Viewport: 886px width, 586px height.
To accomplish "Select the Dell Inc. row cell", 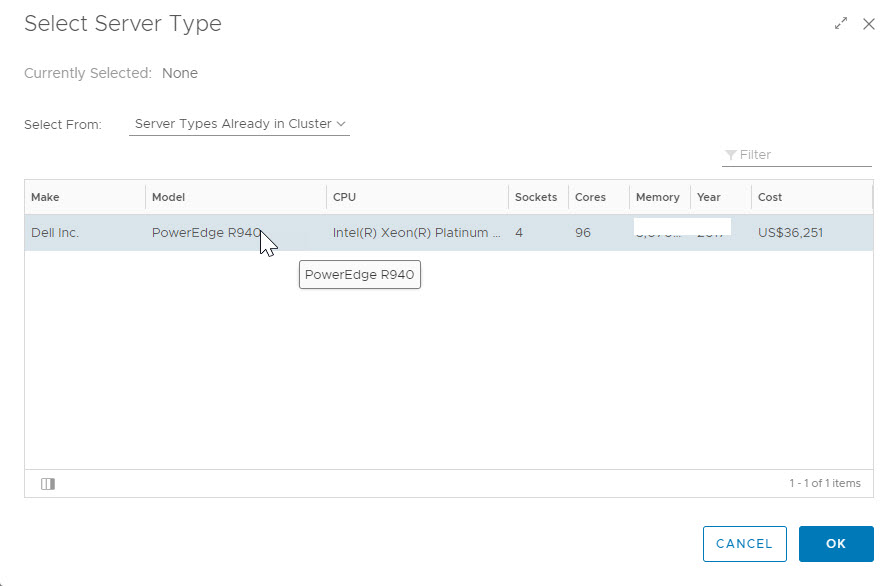I will (x=55, y=233).
